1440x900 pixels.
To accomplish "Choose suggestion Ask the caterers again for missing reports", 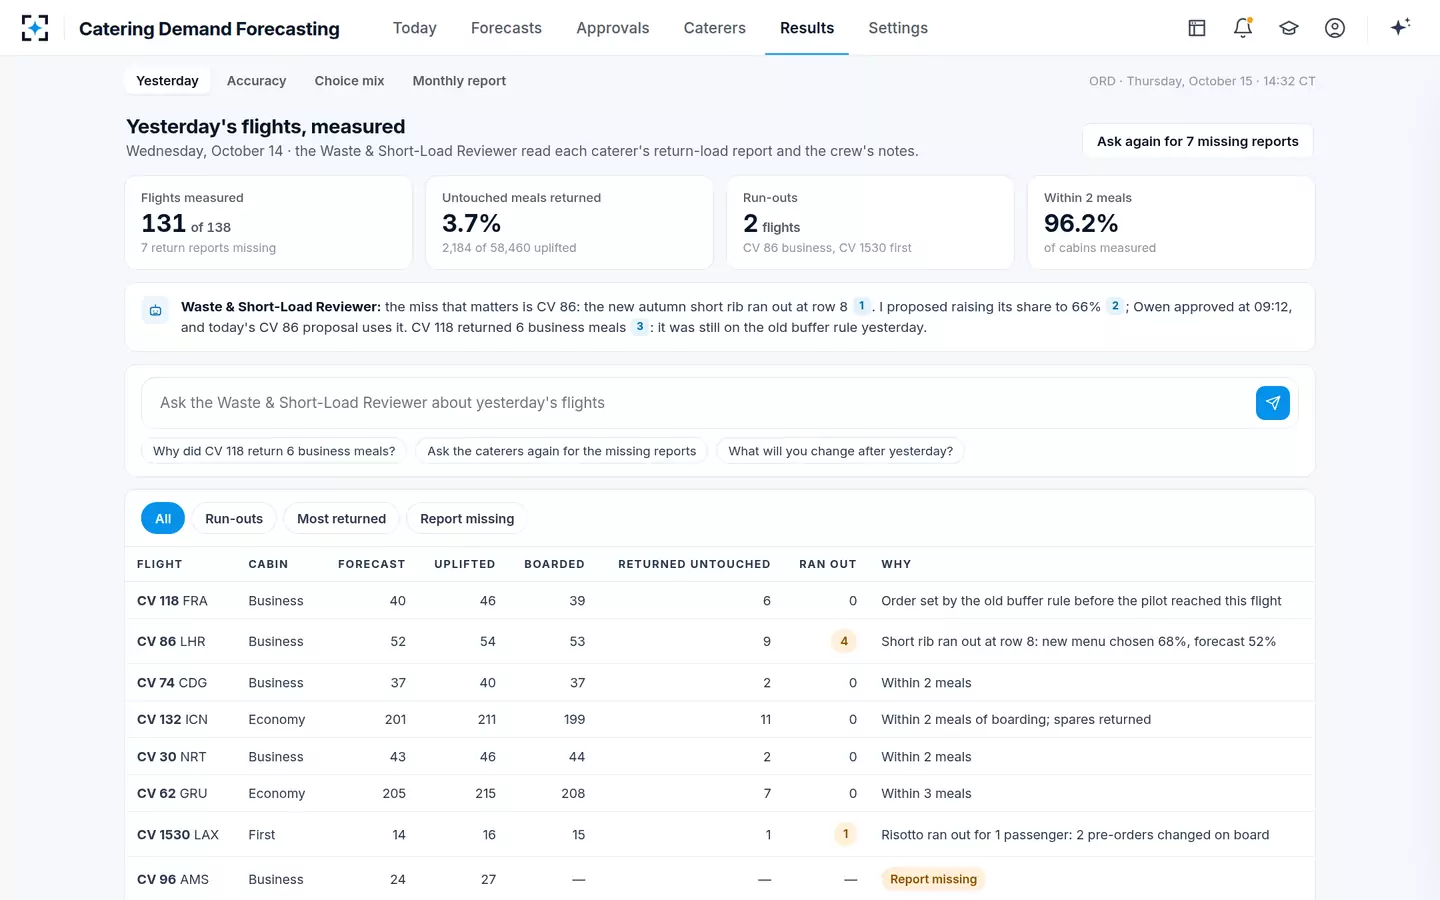I will [562, 451].
